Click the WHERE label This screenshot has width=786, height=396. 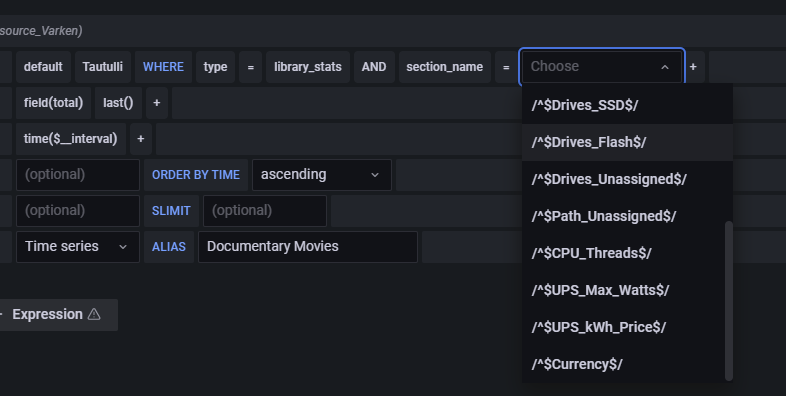pos(163,67)
